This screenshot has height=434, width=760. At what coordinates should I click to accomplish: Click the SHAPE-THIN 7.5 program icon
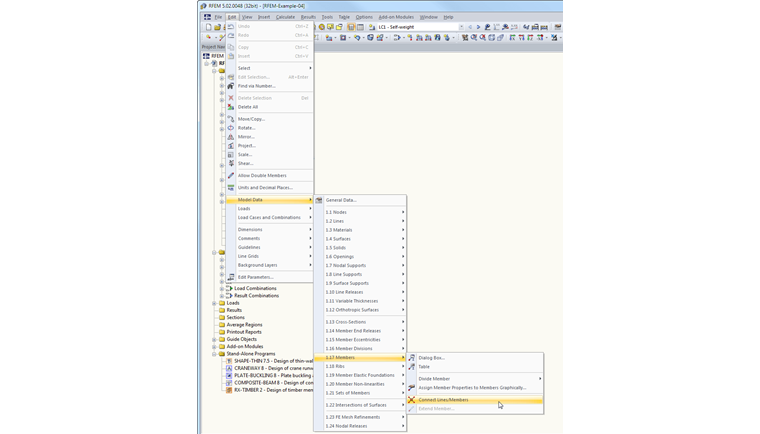click(229, 361)
